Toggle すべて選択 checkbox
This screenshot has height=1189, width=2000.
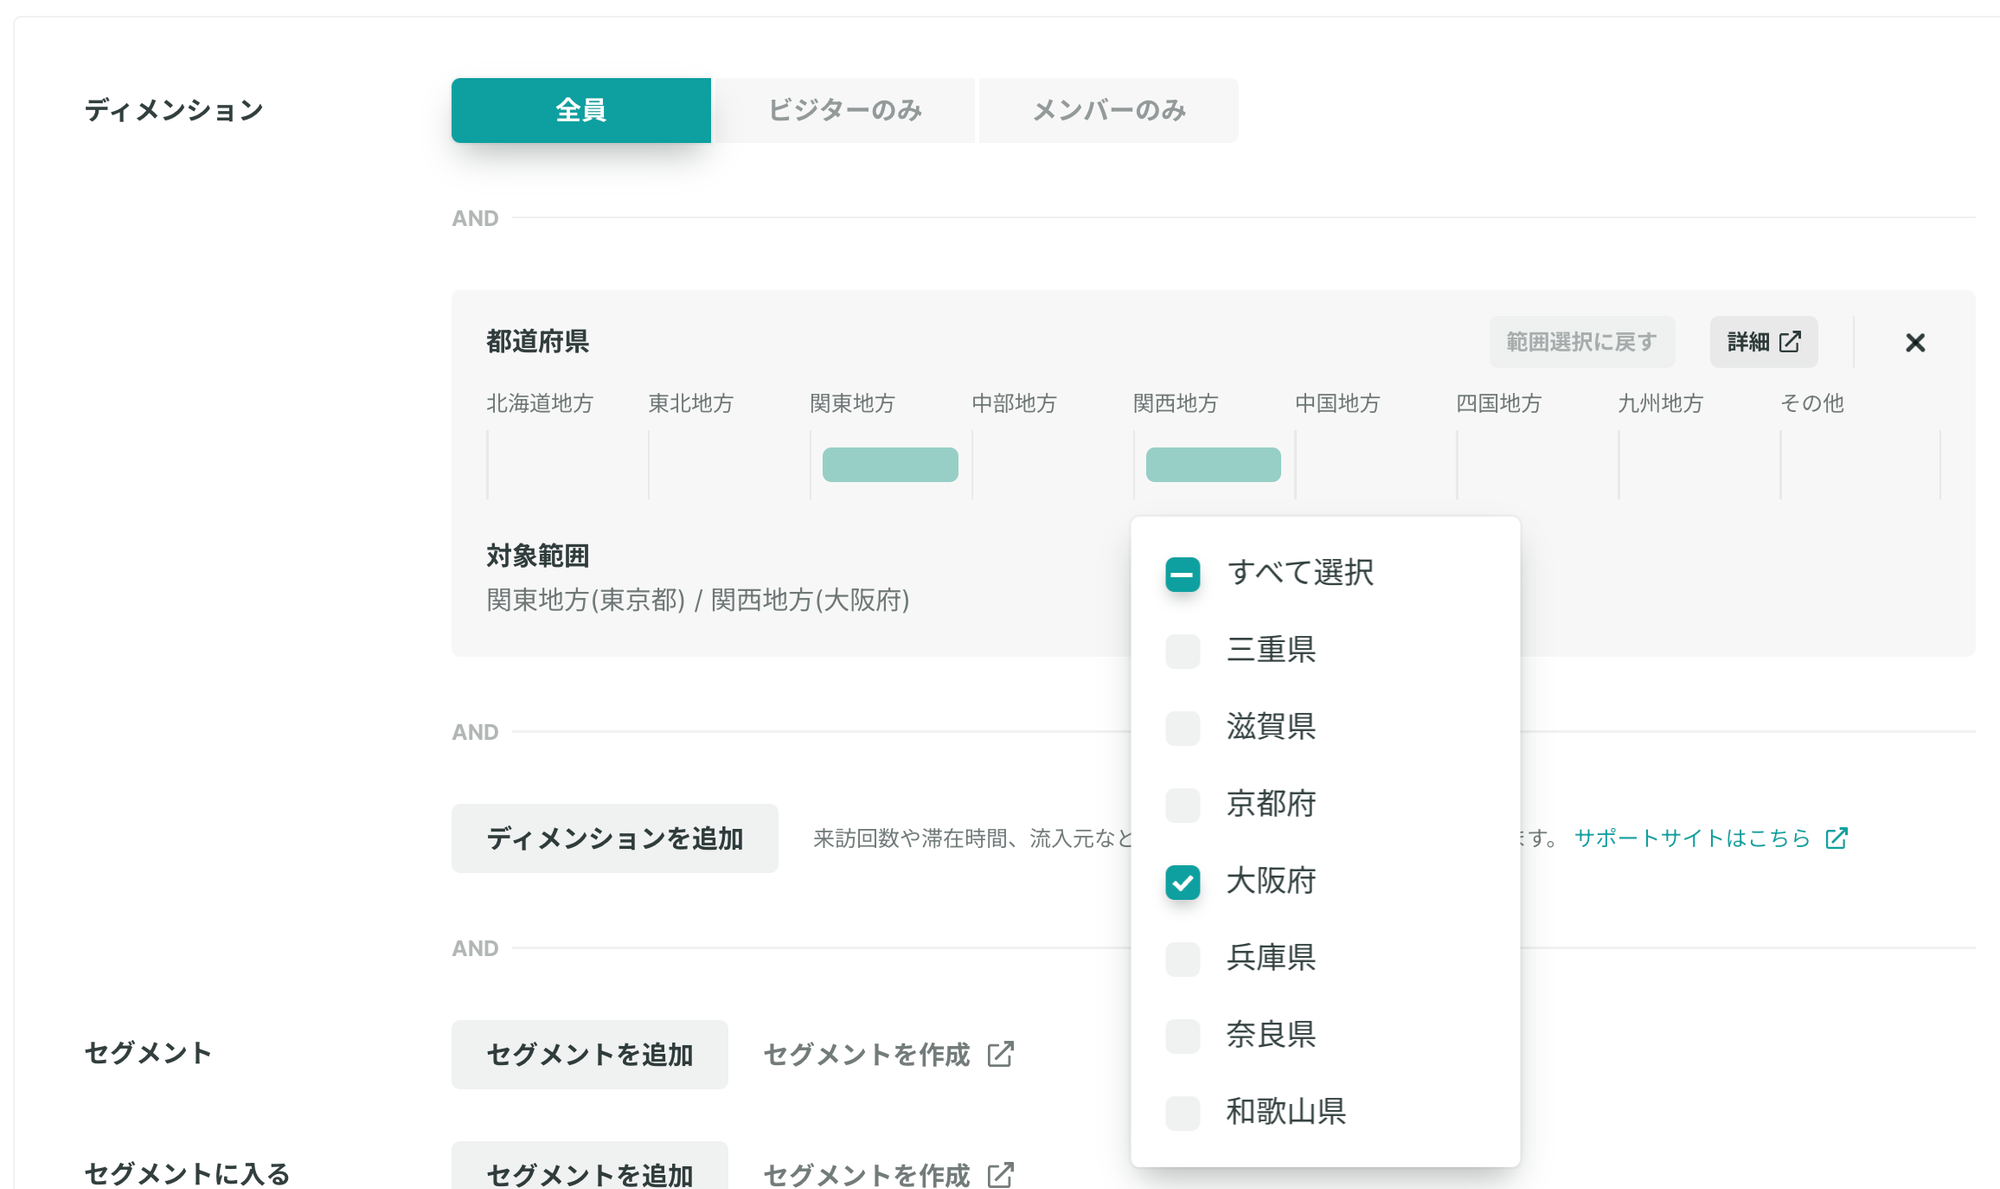pyautogui.click(x=1183, y=574)
